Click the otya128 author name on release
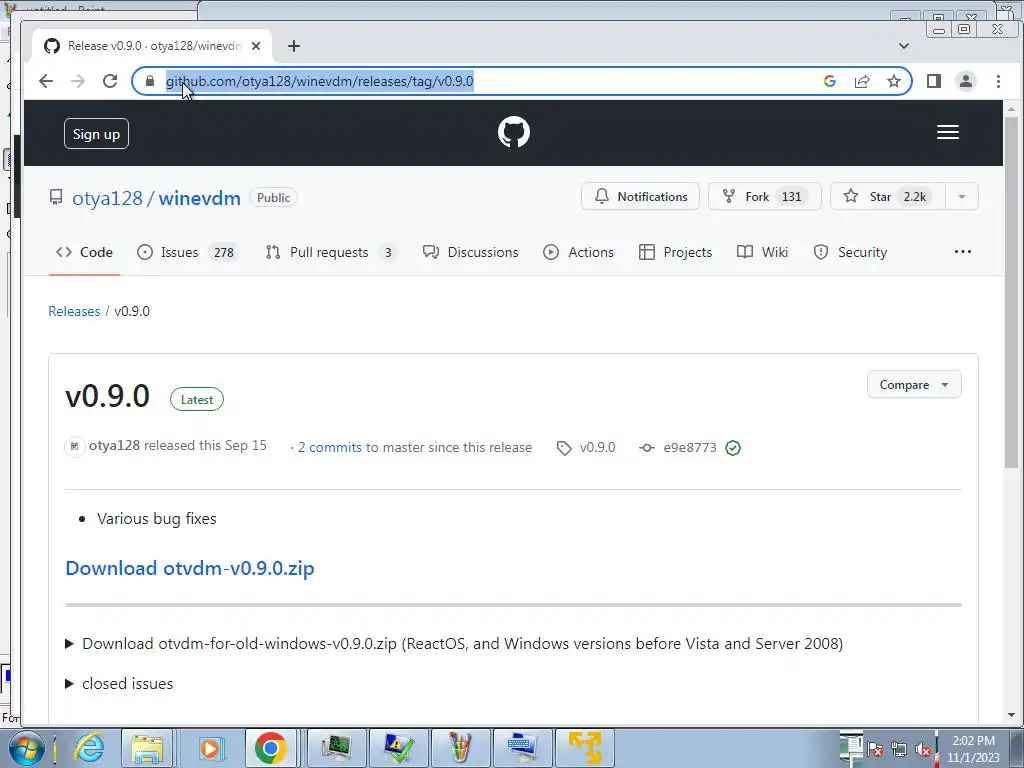Viewport: 1024px width, 768px height. pyautogui.click(x=114, y=446)
